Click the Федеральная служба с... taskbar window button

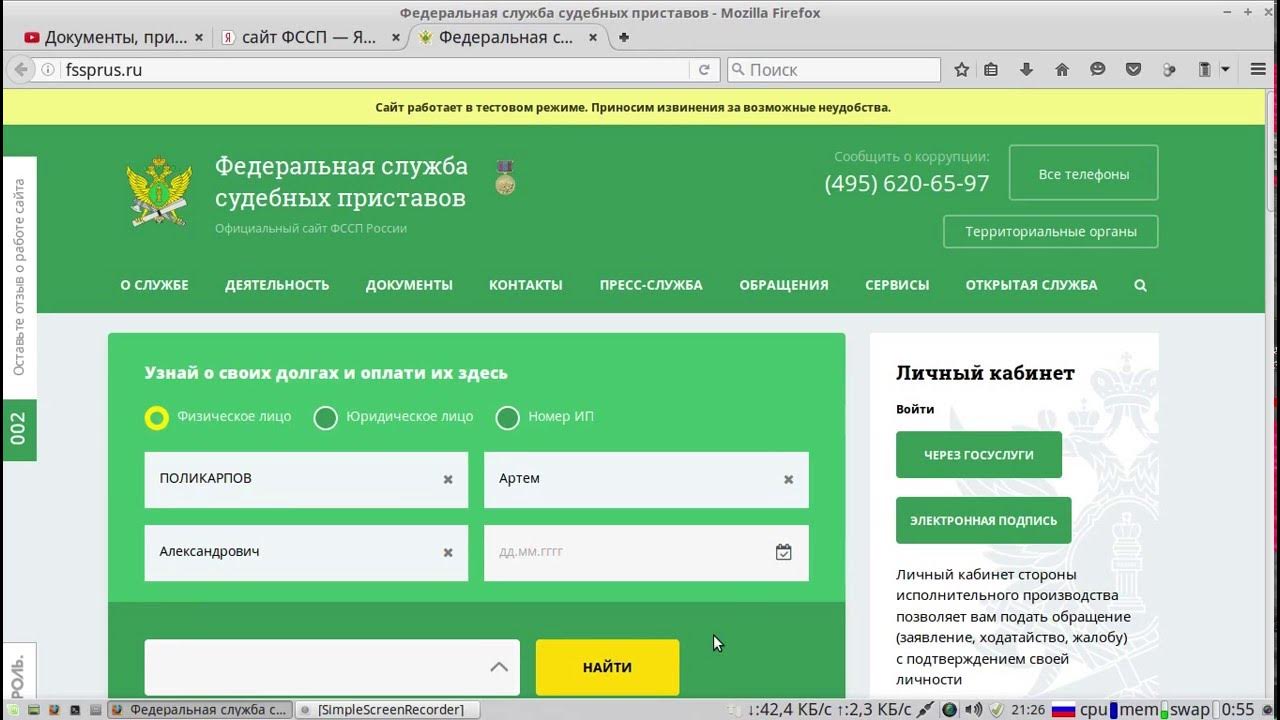click(x=199, y=710)
